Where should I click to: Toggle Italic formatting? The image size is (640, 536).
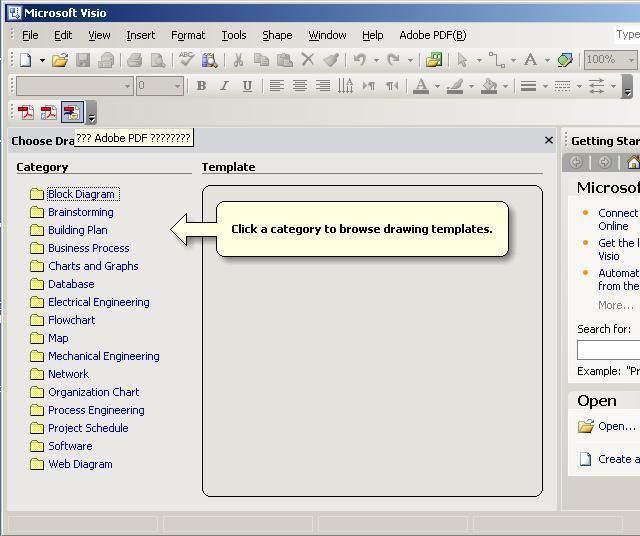coord(224,86)
